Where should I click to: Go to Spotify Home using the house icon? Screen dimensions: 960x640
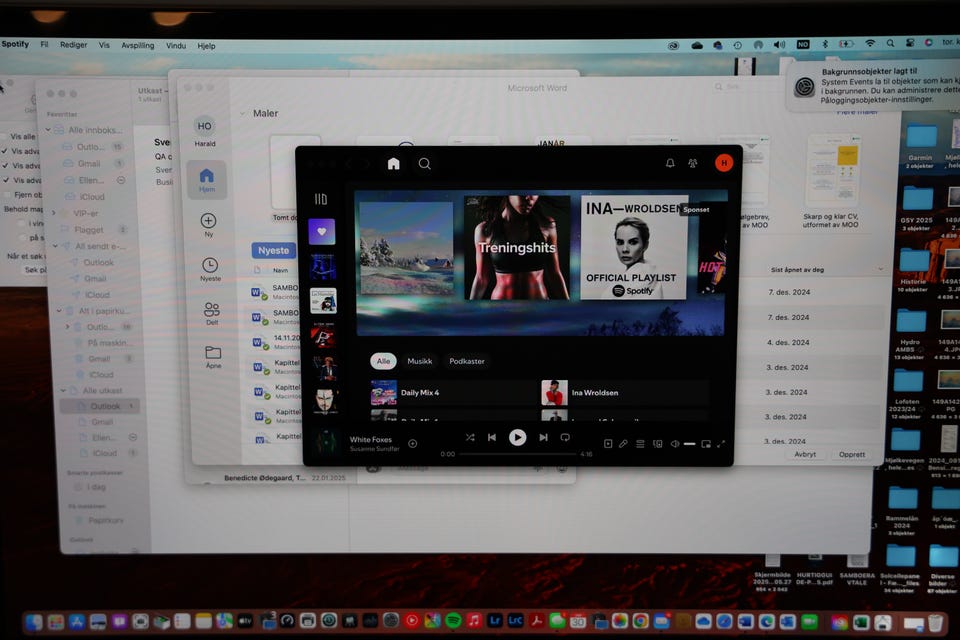tap(394, 164)
